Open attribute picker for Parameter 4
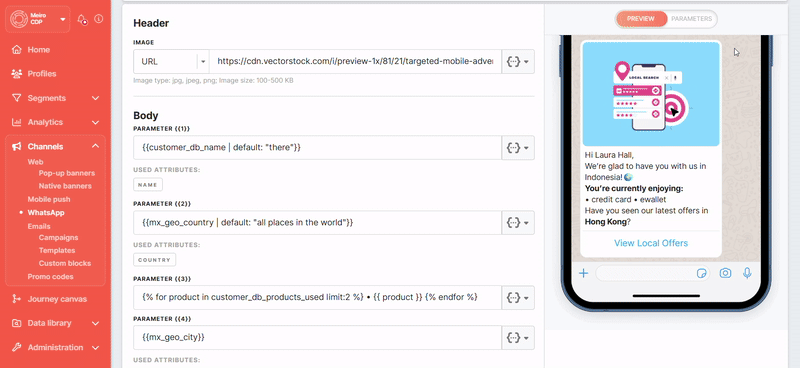The width and height of the screenshot is (800, 368). pyautogui.click(x=518, y=337)
